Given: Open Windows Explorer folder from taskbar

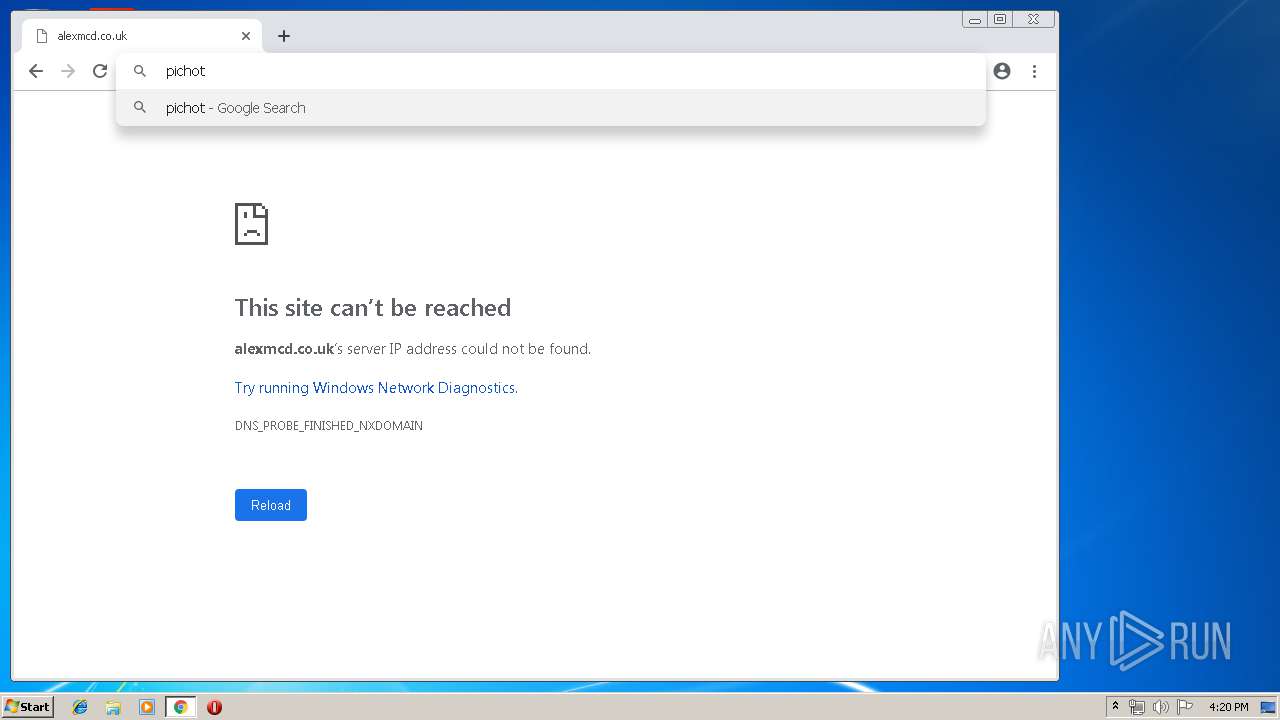Looking at the screenshot, I should point(113,707).
